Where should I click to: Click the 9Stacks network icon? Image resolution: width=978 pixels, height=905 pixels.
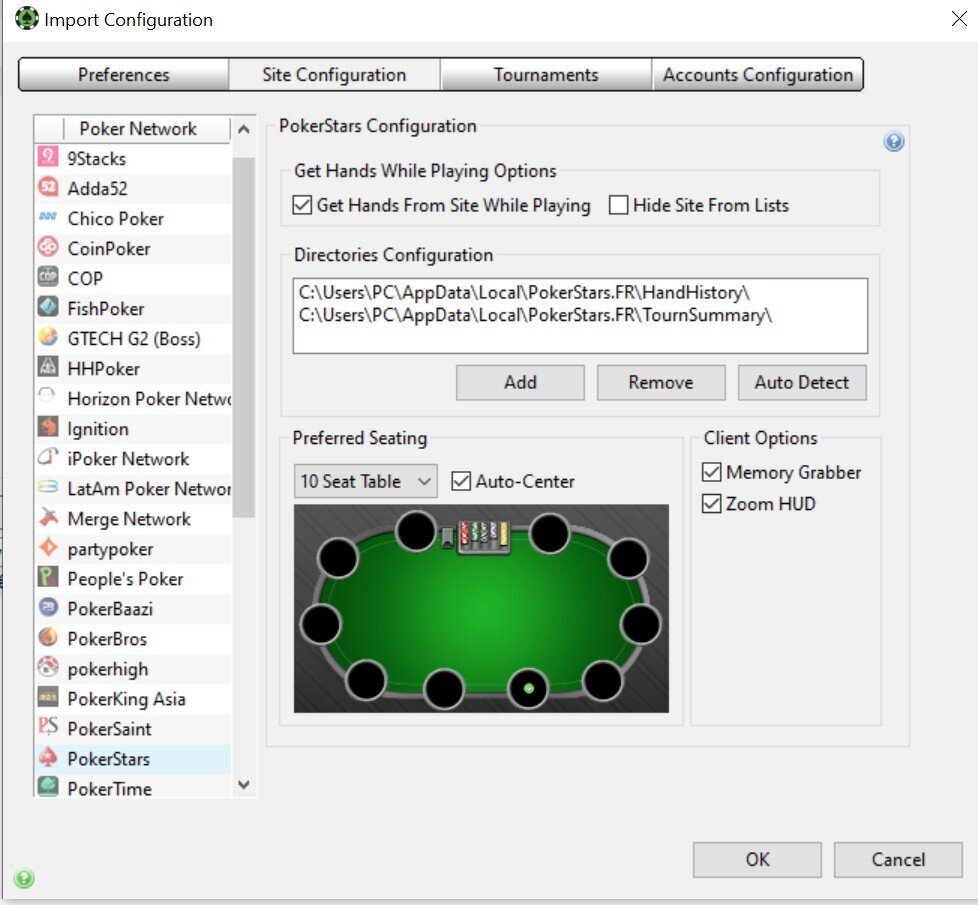pyautogui.click(x=48, y=157)
